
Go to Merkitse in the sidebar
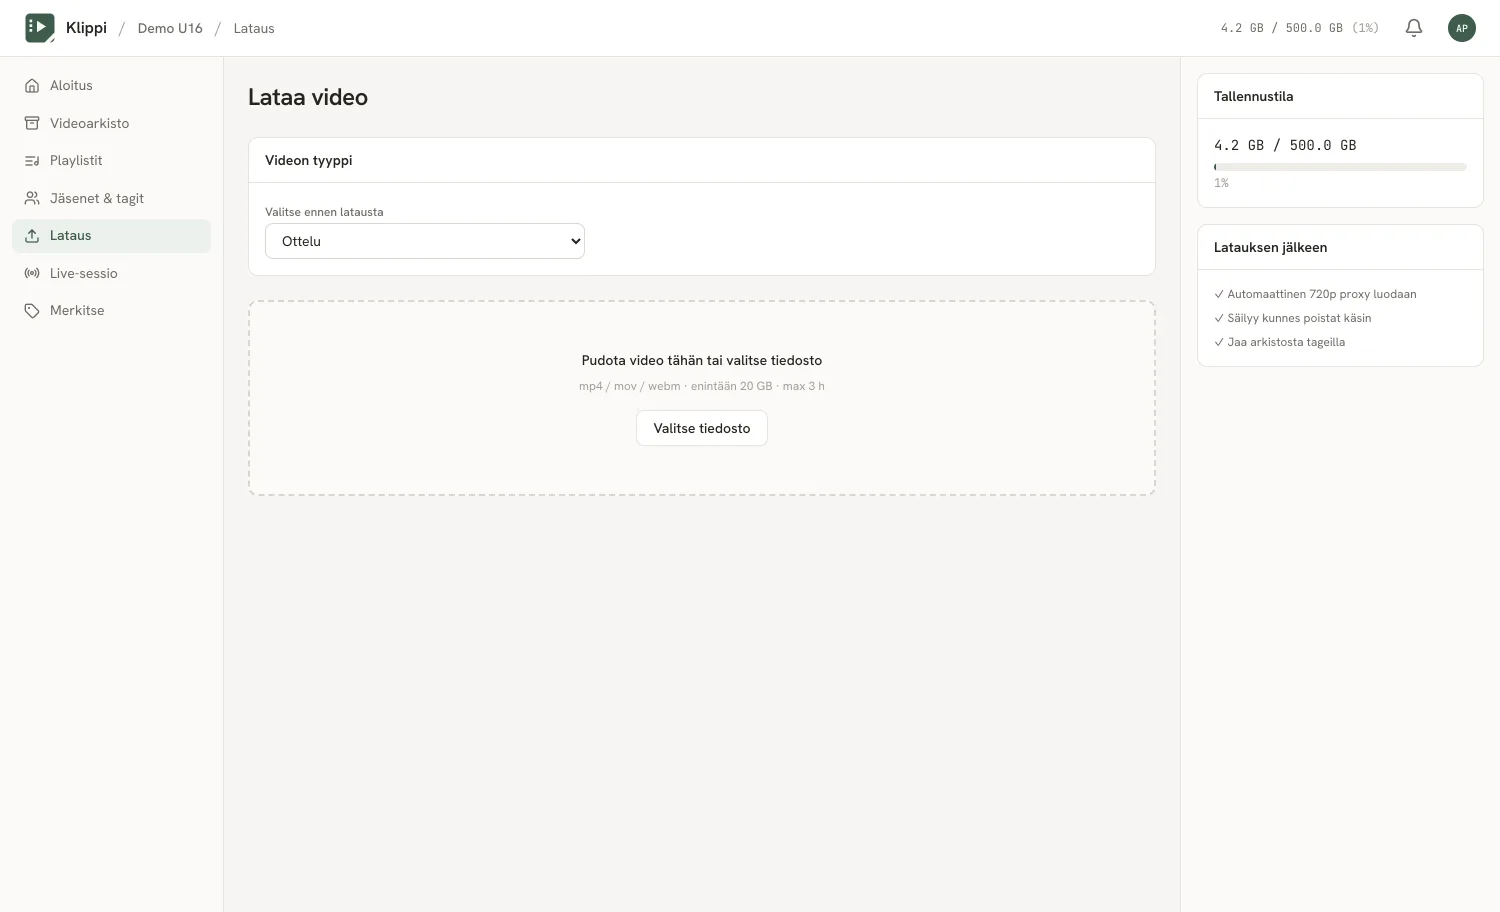point(111,311)
